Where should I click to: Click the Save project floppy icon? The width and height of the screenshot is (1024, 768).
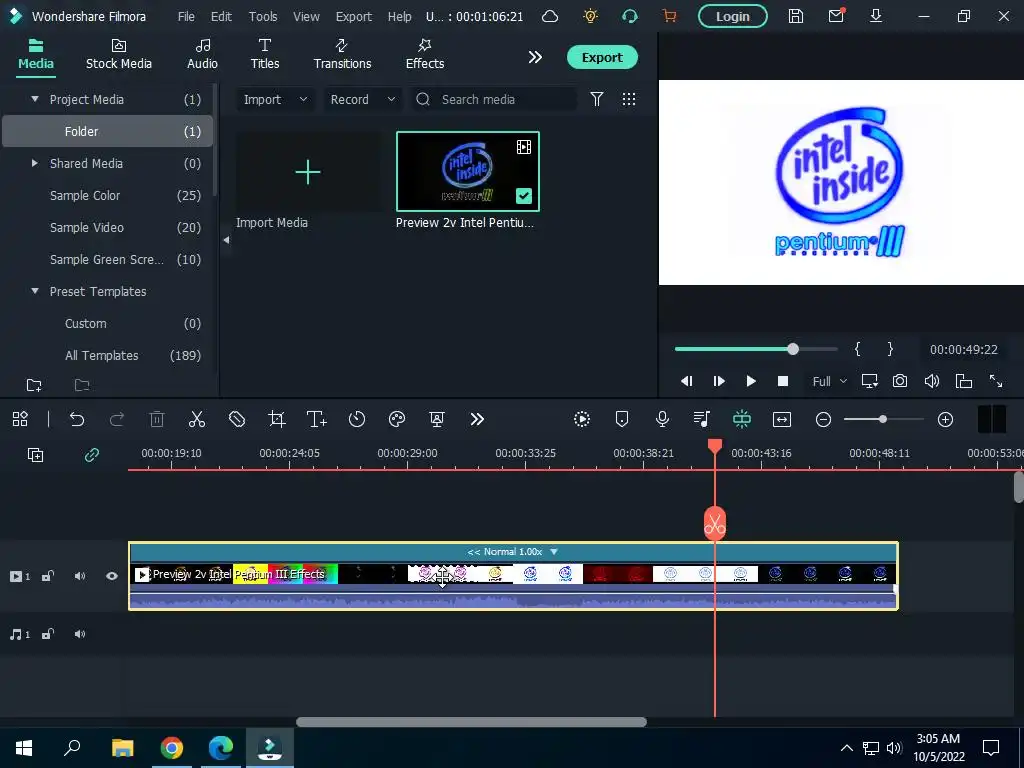[x=795, y=16]
